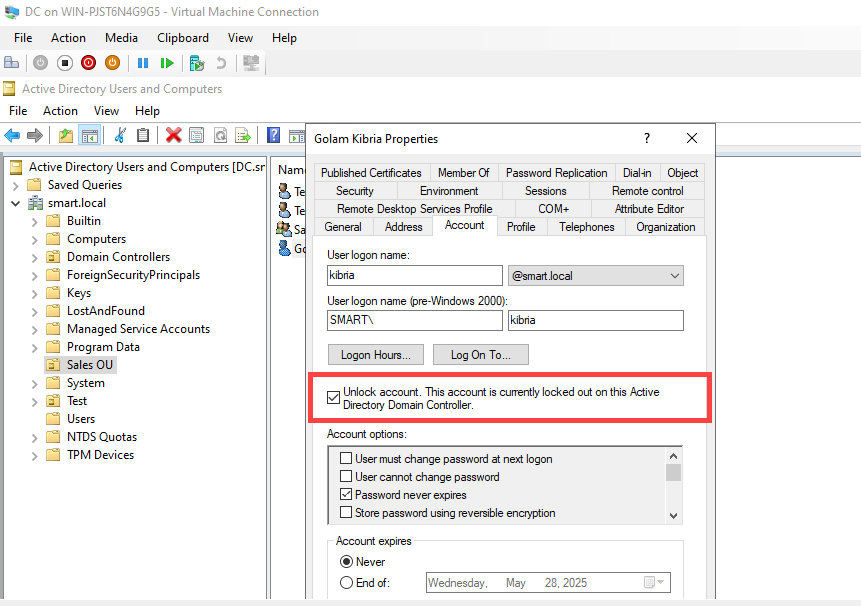The image size is (861, 606).
Task: Open the Clipboard menu of VM Connection
Action: (x=183, y=38)
